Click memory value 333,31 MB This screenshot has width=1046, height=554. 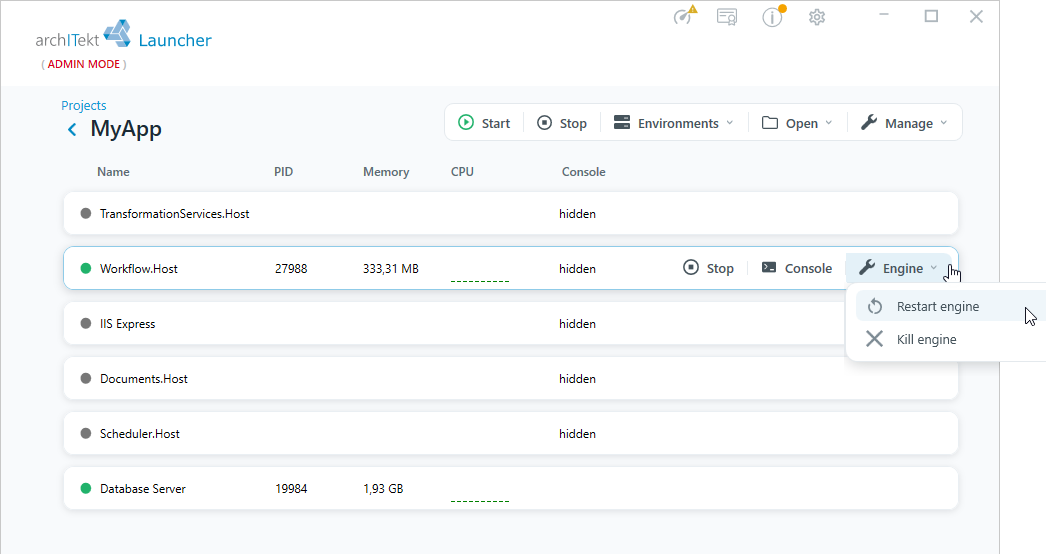[391, 269]
